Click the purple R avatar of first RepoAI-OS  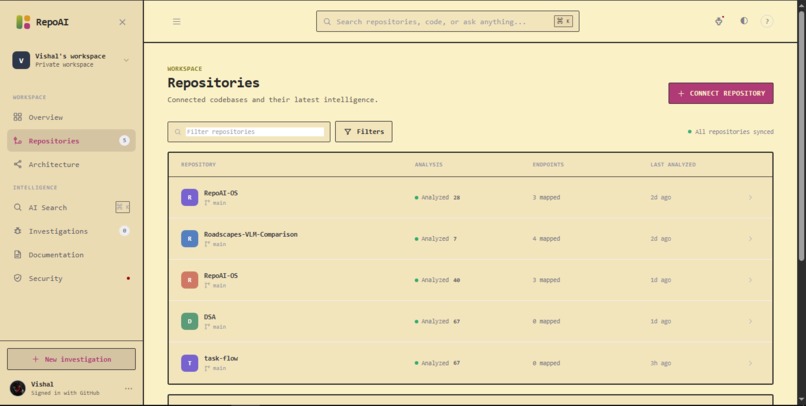tap(190, 197)
